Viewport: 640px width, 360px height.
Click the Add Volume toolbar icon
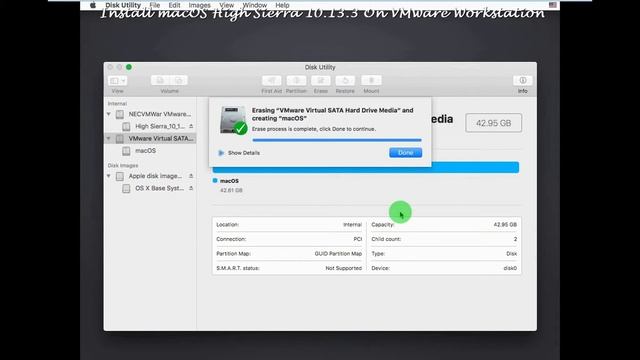point(160,80)
